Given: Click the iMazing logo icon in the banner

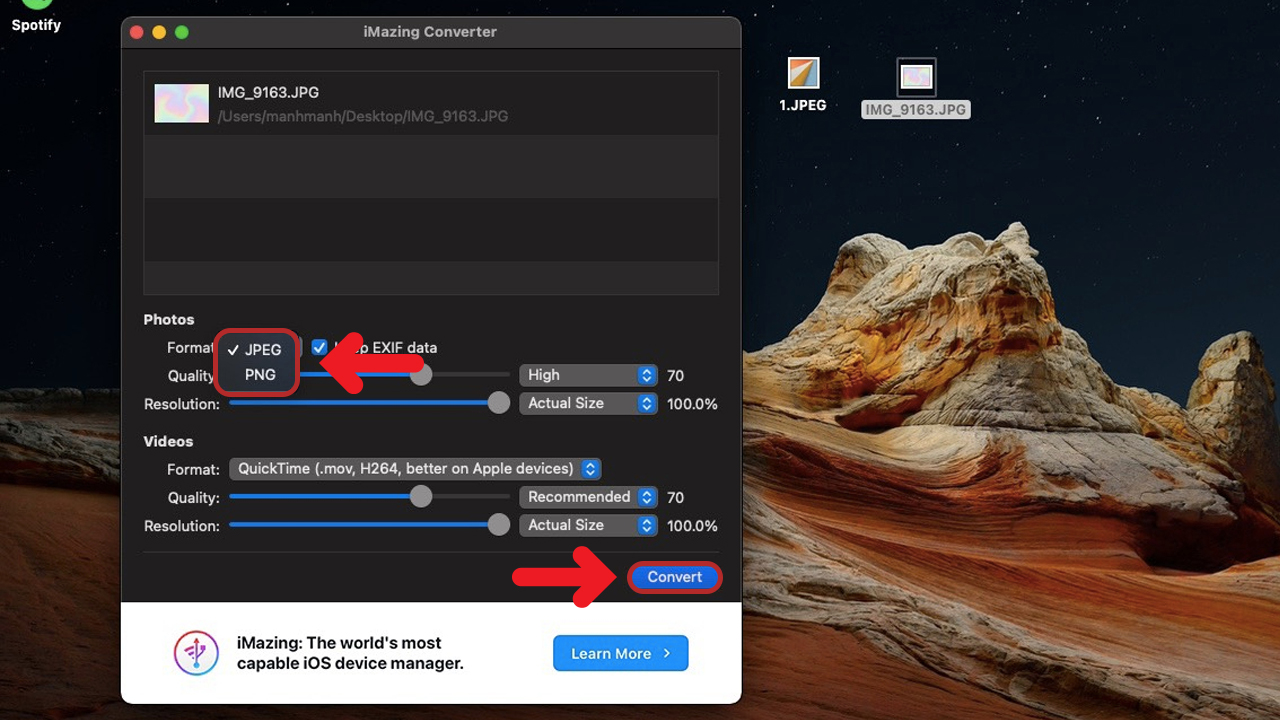Looking at the screenshot, I should 196,653.
